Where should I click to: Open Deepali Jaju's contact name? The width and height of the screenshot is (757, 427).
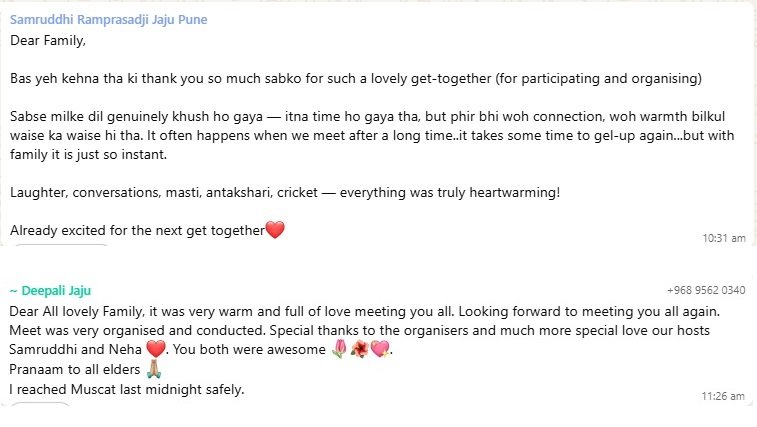(50, 290)
